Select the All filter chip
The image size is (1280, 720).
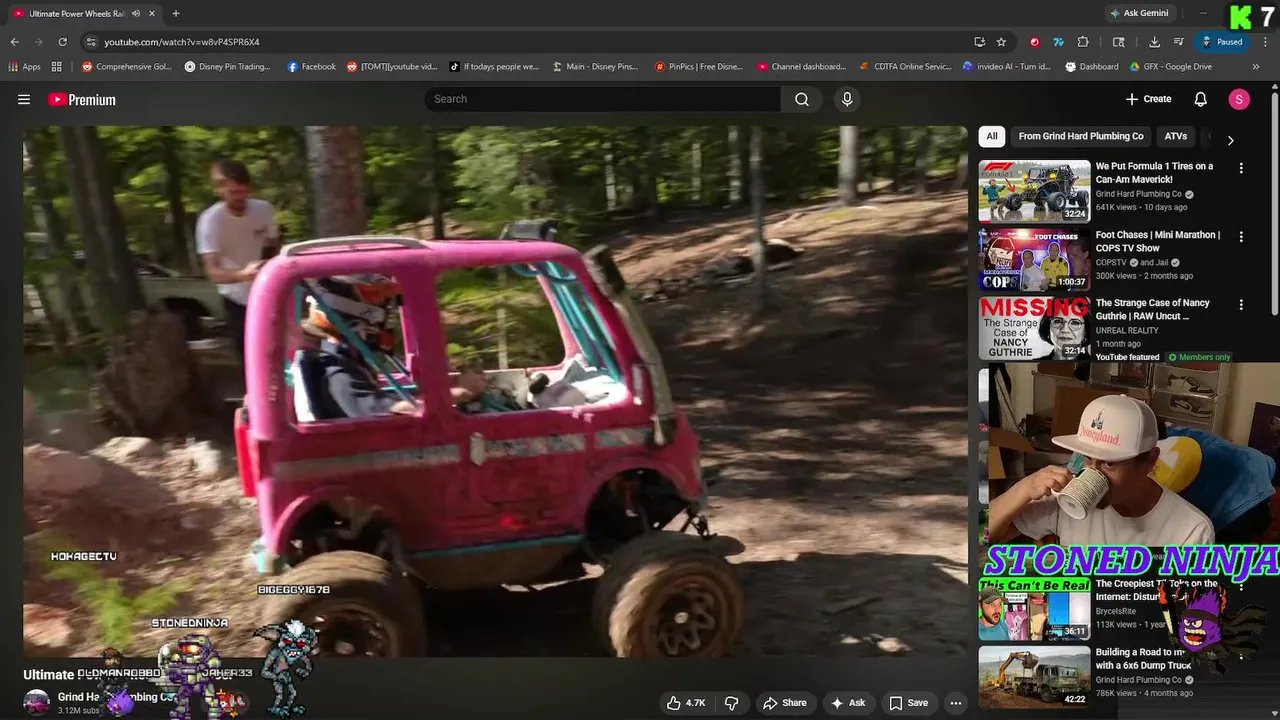991,136
